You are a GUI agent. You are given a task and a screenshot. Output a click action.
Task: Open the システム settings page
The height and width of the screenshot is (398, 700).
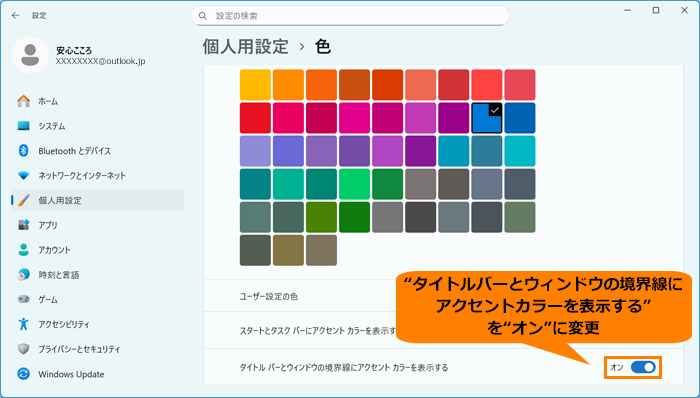point(98,126)
